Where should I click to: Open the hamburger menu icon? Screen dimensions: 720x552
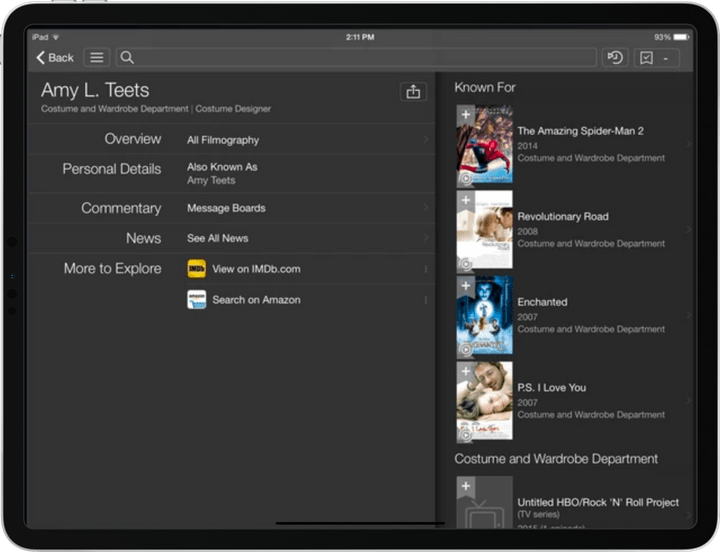coord(96,58)
